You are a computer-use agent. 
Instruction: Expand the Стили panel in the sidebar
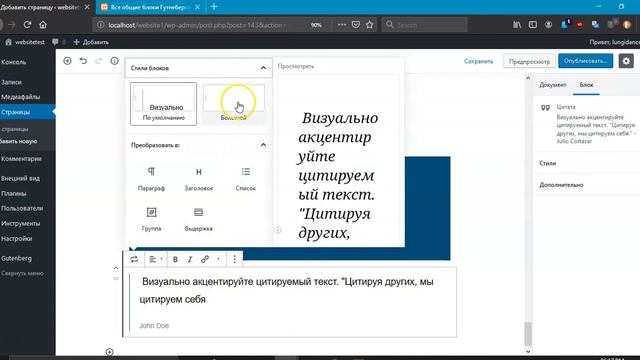point(587,163)
